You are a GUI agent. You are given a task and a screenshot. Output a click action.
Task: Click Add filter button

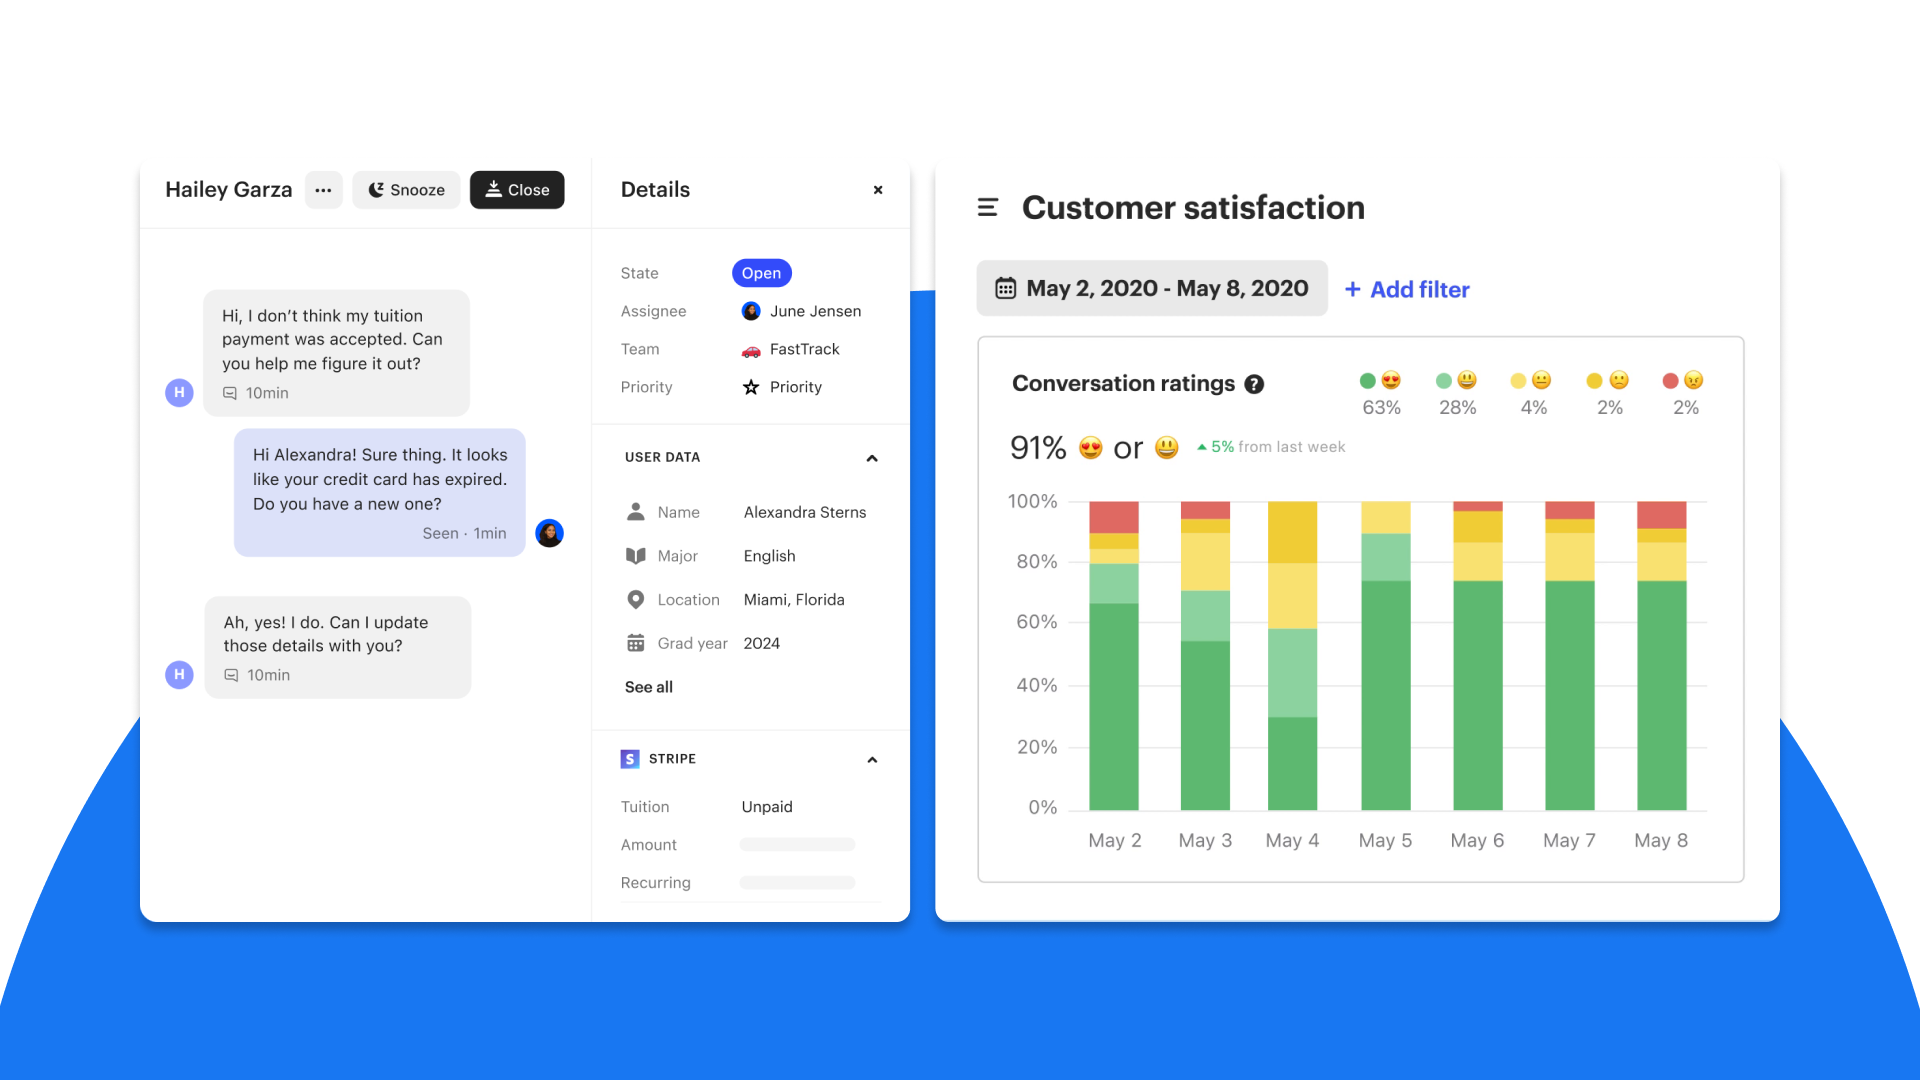coord(1408,289)
